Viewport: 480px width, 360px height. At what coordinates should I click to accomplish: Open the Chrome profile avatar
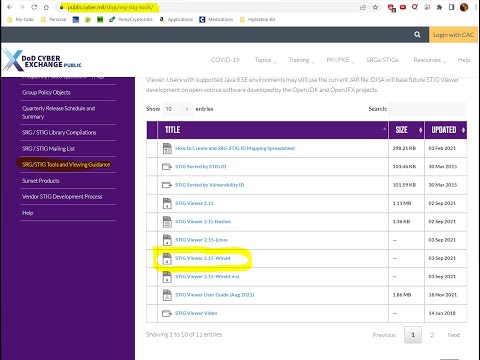(x=464, y=7)
